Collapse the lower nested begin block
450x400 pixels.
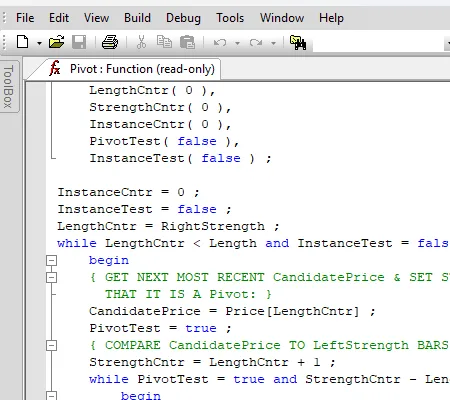pos(51,396)
